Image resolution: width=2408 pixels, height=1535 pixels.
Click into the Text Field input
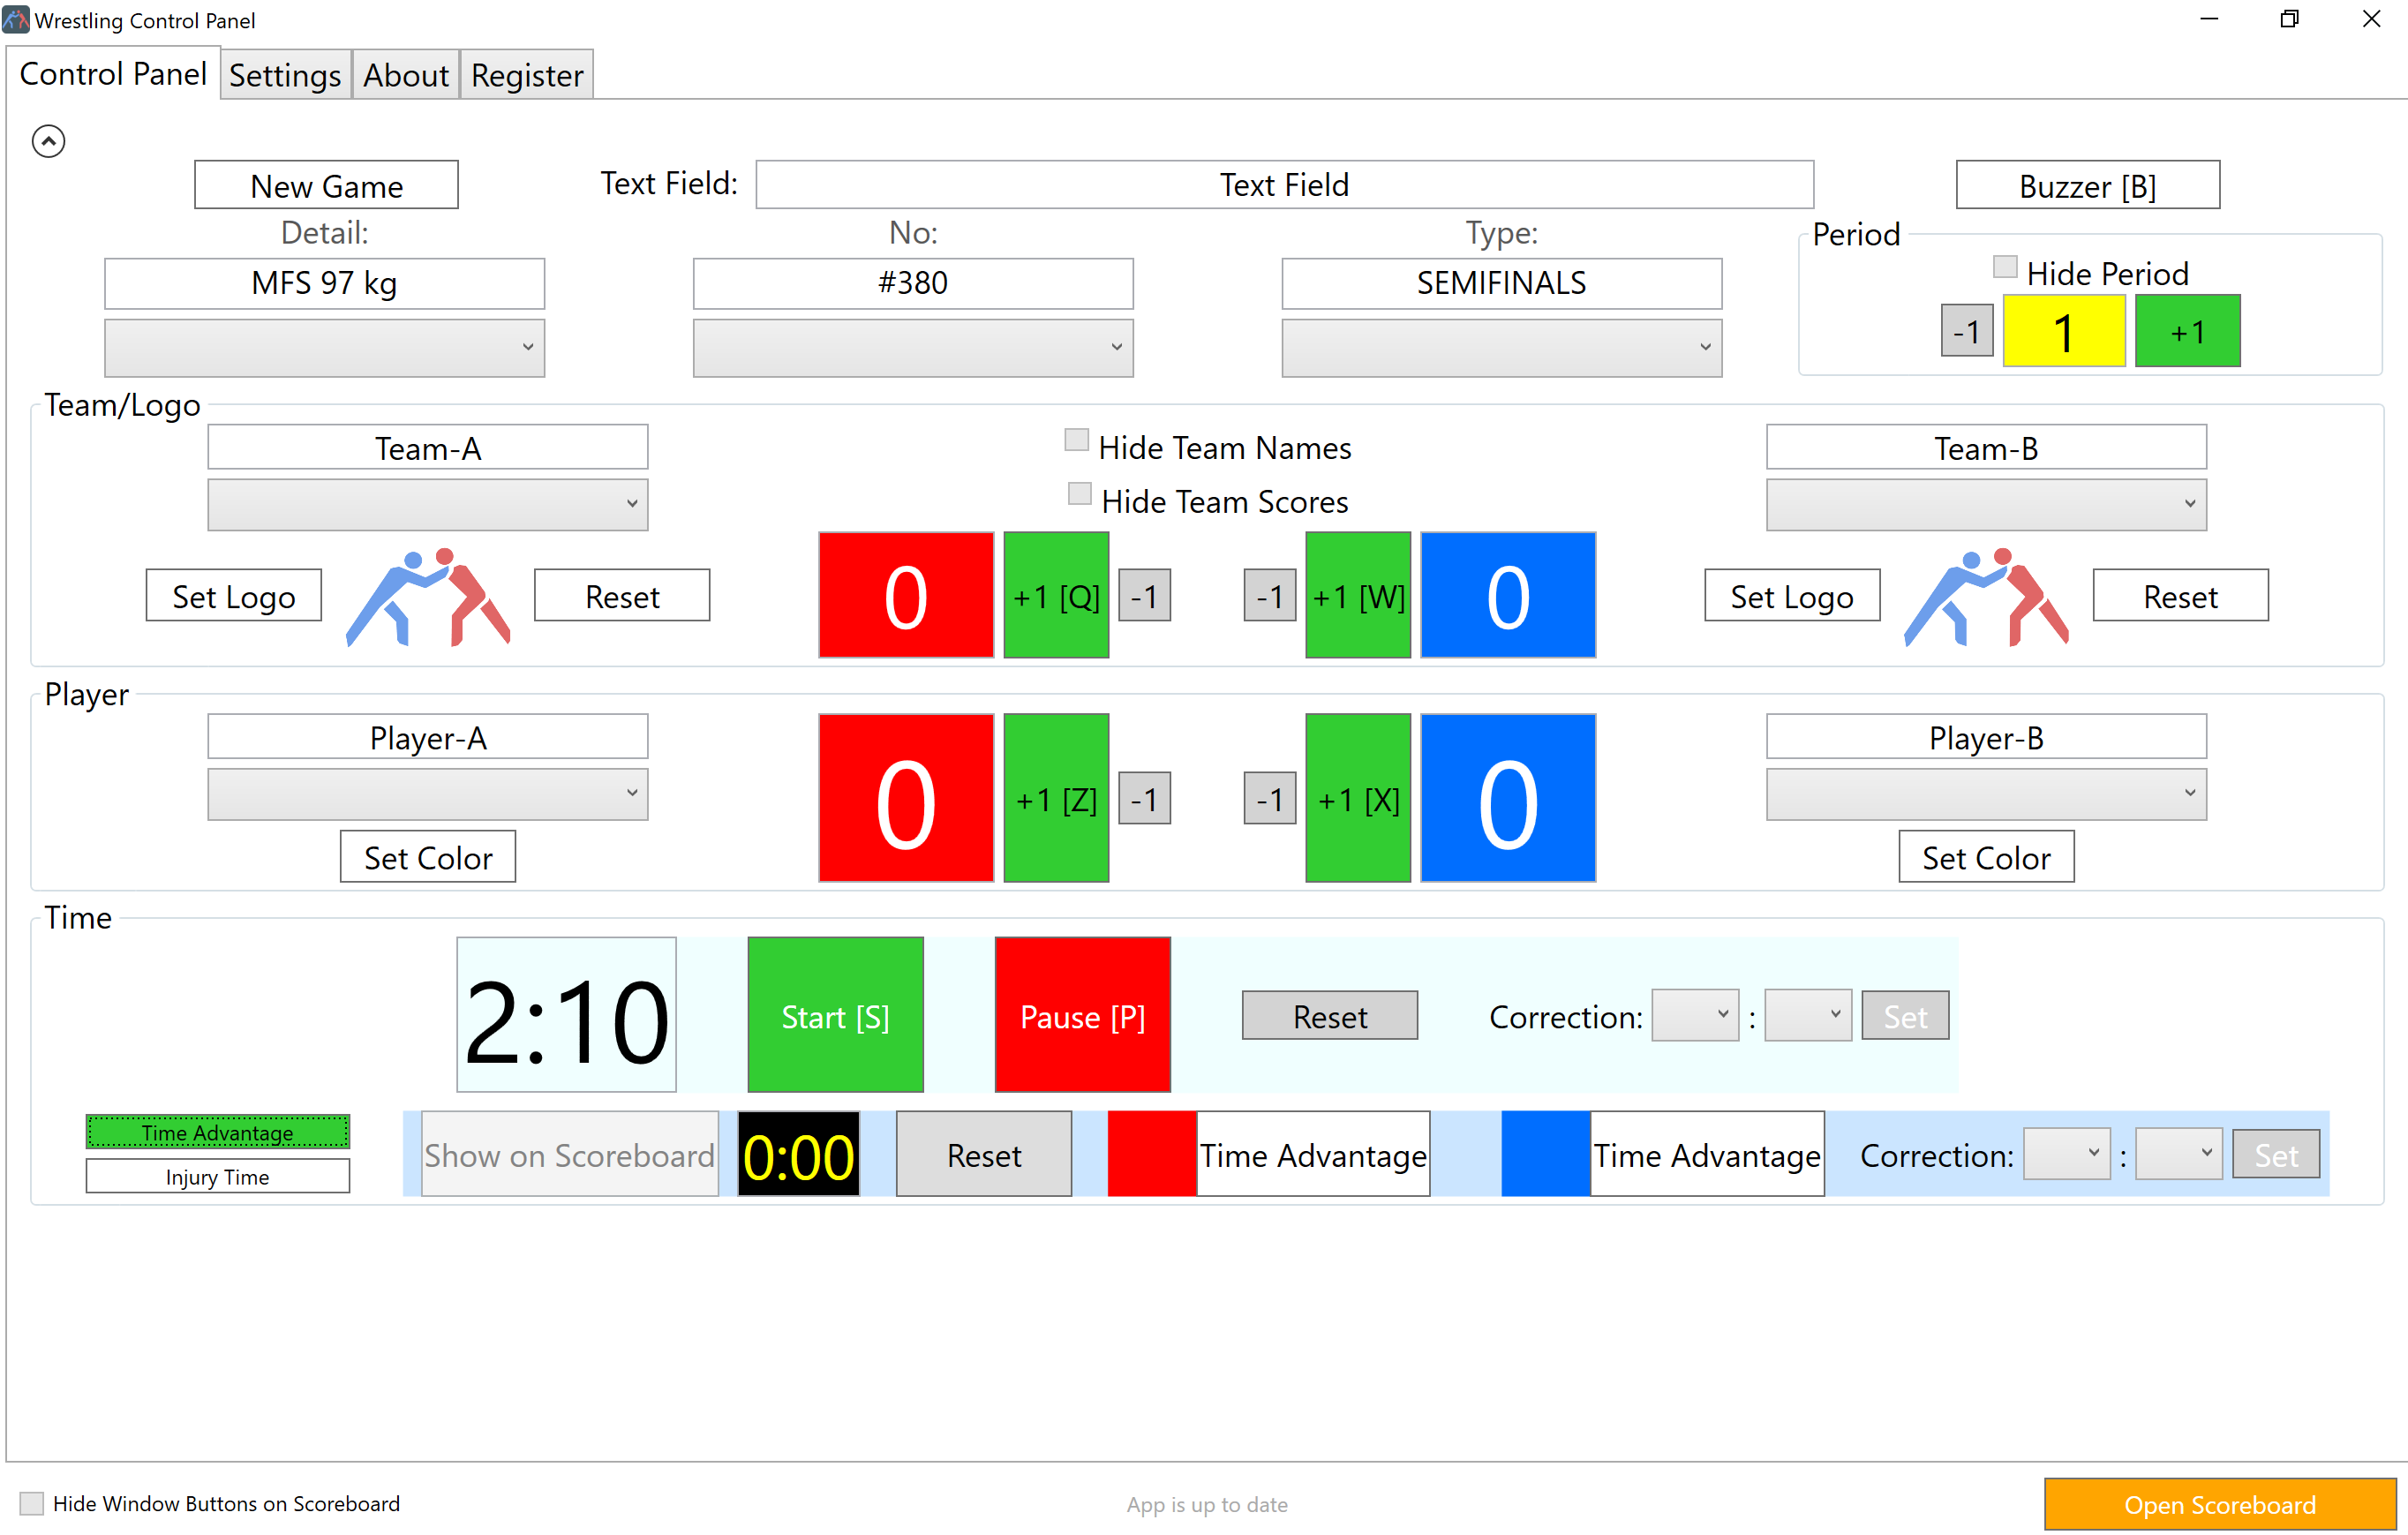pos(1284,185)
